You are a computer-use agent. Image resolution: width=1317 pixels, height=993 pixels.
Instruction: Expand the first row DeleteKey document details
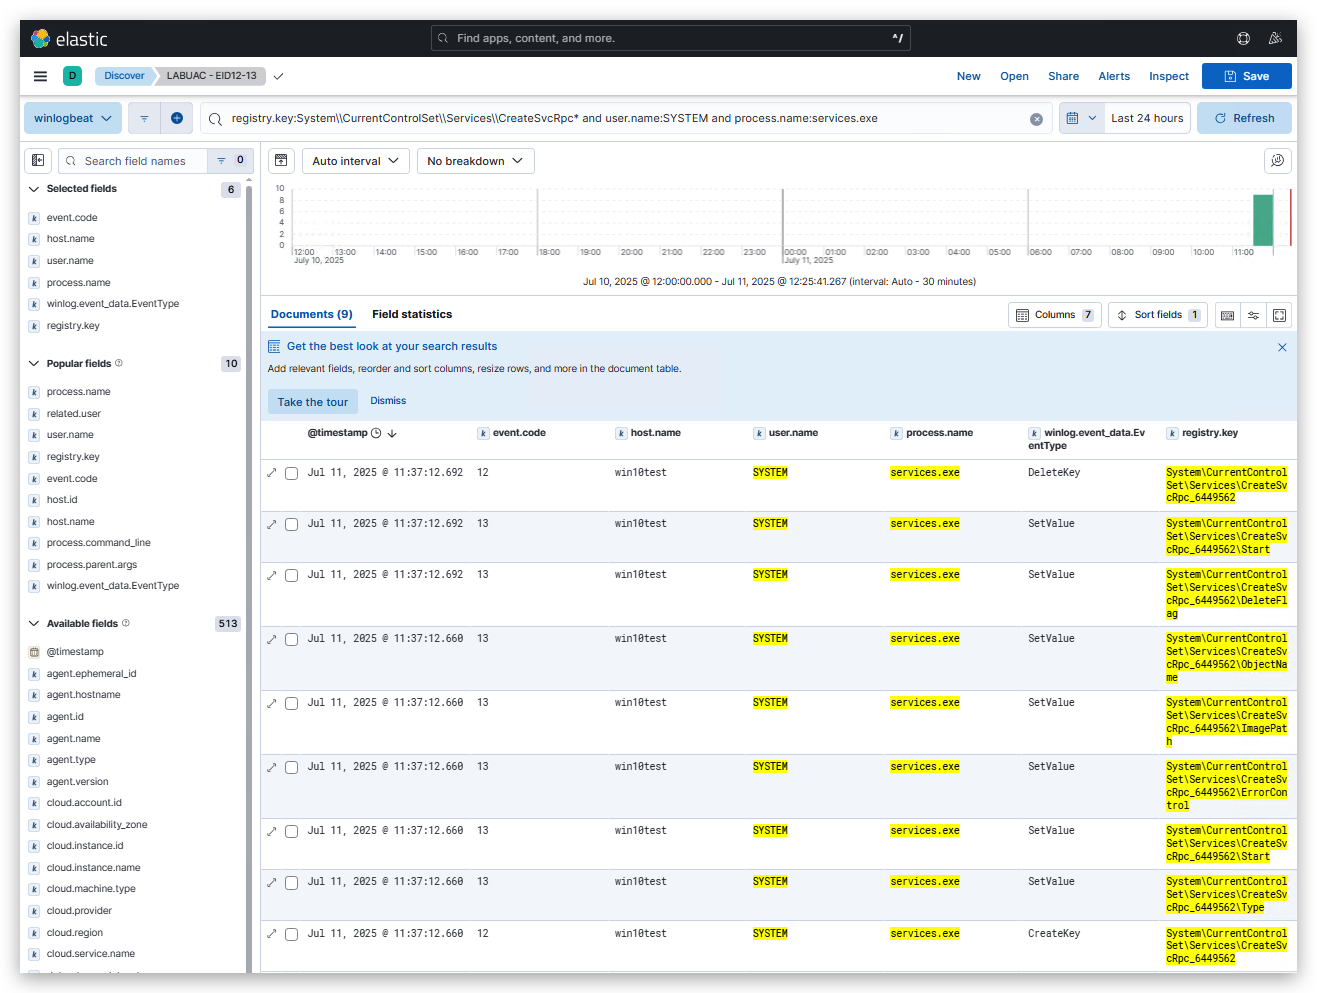(271, 472)
